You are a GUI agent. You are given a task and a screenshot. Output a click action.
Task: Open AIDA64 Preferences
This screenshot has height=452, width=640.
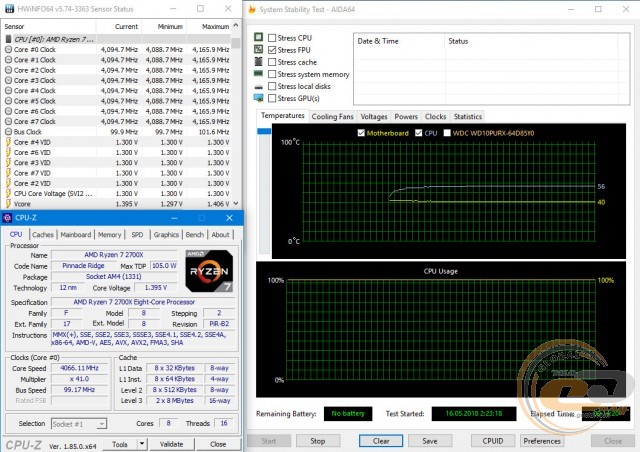[542, 441]
